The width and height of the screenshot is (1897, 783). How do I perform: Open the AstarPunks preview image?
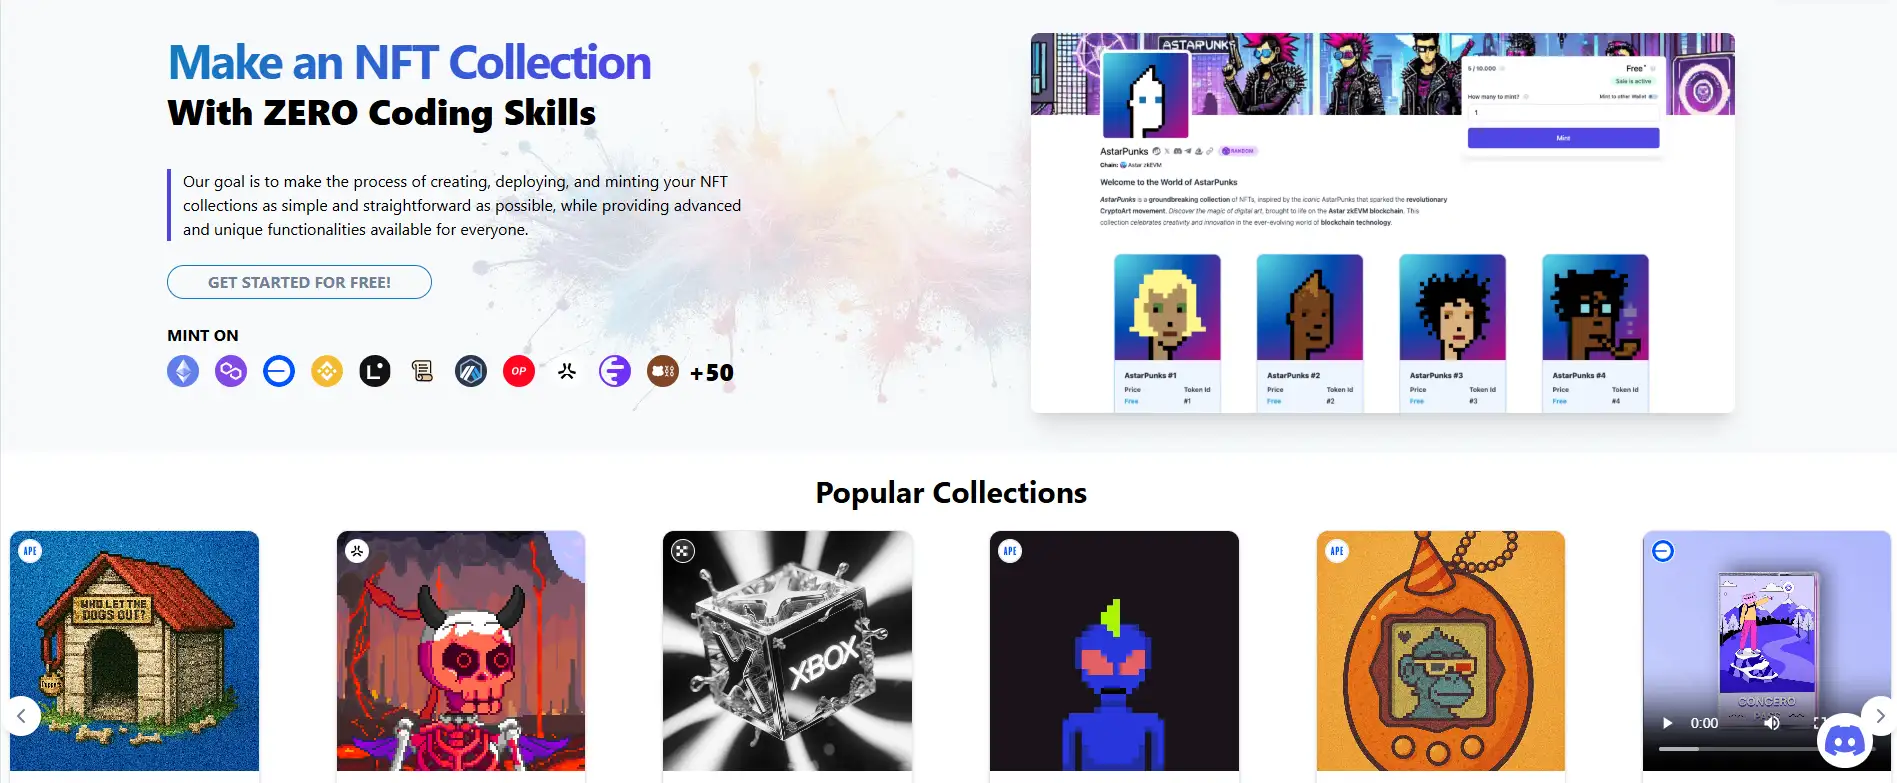tap(1383, 223)
